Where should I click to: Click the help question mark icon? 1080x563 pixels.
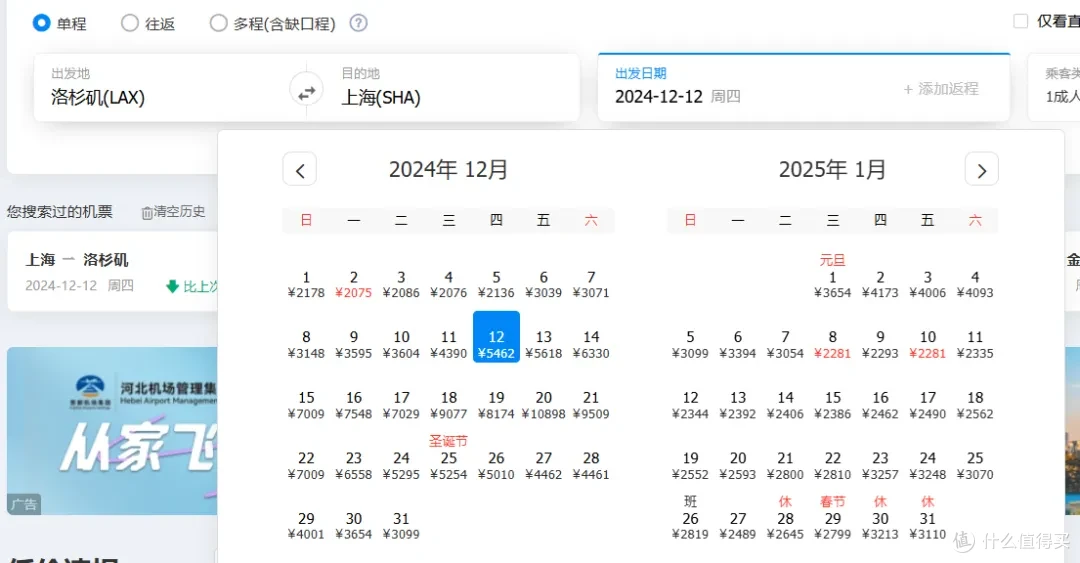[358, 23]
